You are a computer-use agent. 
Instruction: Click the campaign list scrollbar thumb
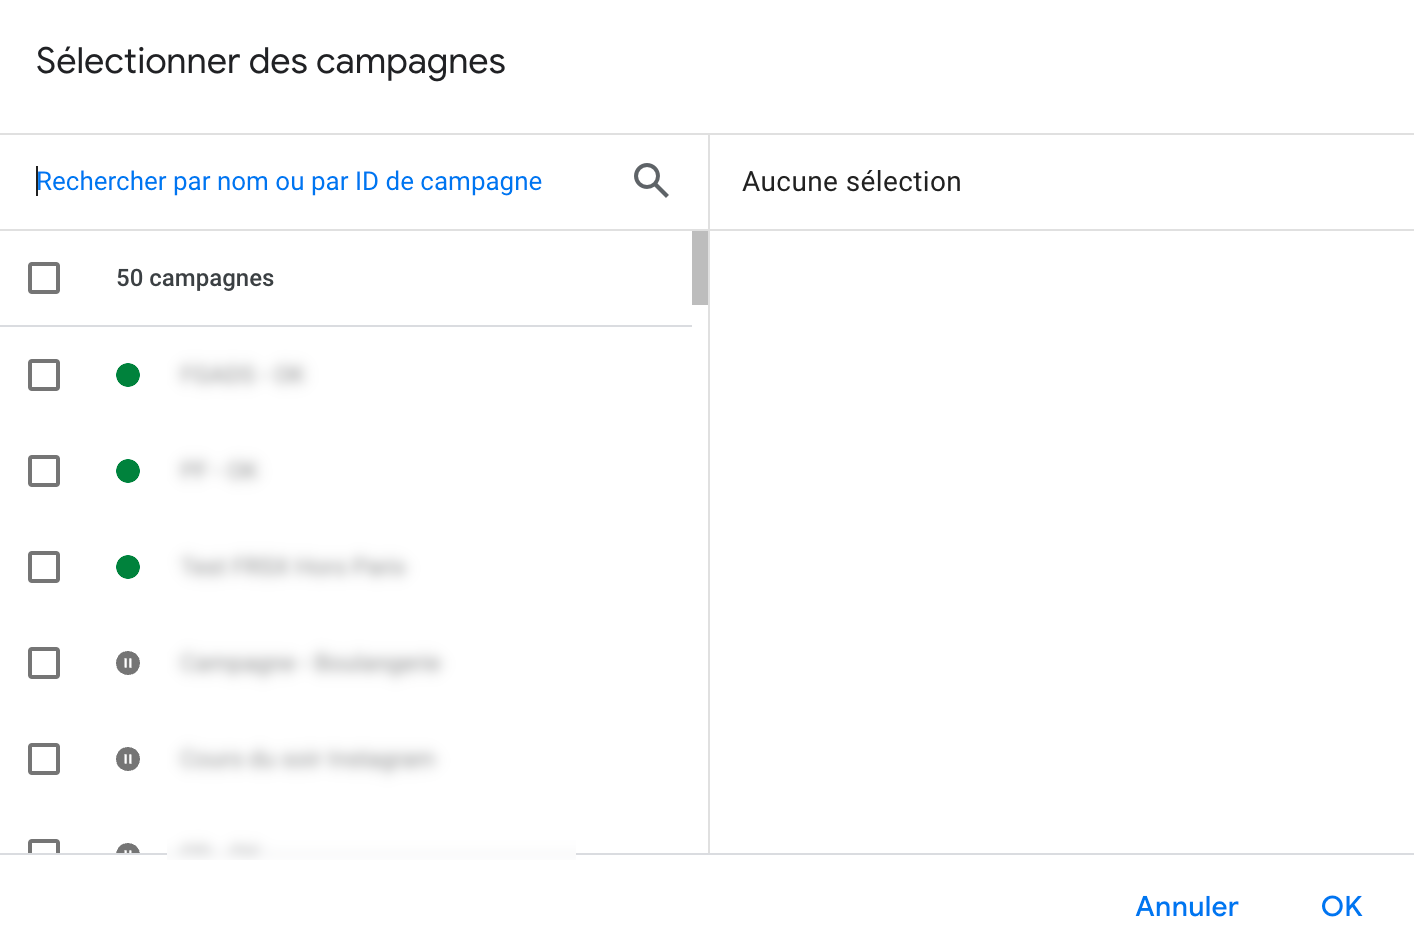click(700, 267)
